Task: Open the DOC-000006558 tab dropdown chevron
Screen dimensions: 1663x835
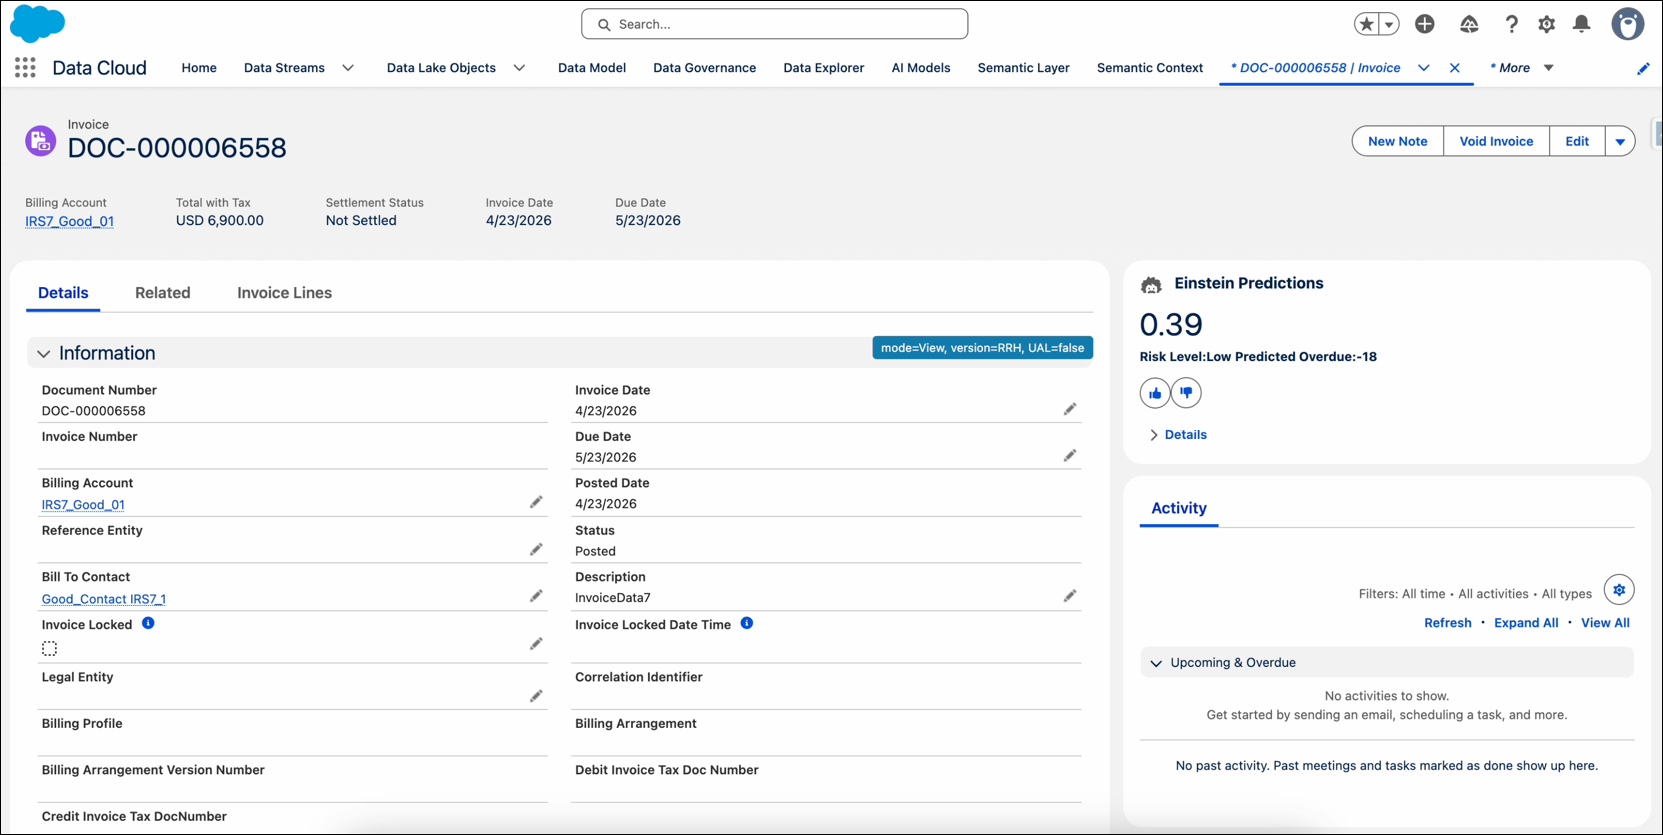Action: 1424,68
